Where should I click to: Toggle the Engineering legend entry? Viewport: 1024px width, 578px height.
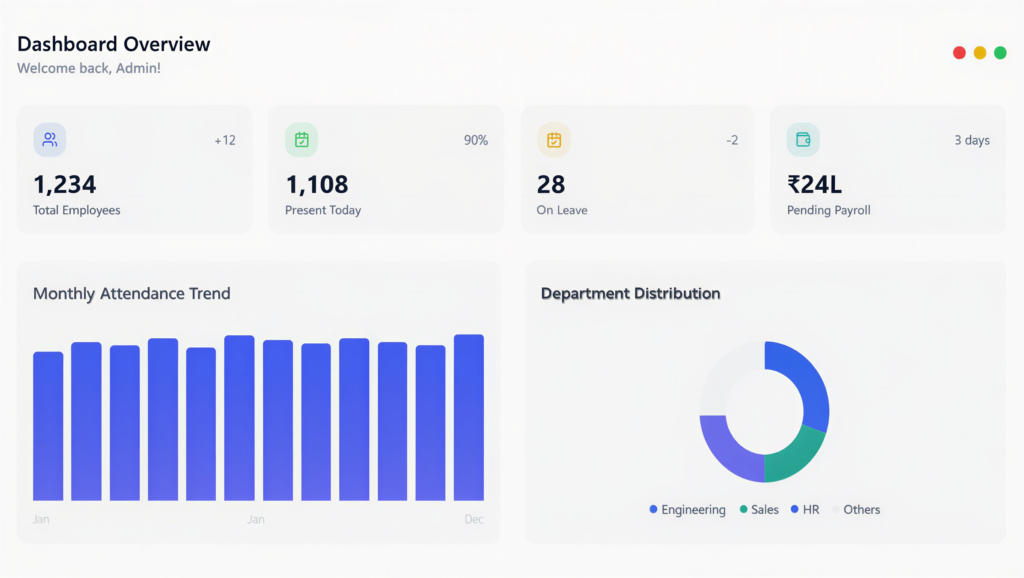pos(687,510)
